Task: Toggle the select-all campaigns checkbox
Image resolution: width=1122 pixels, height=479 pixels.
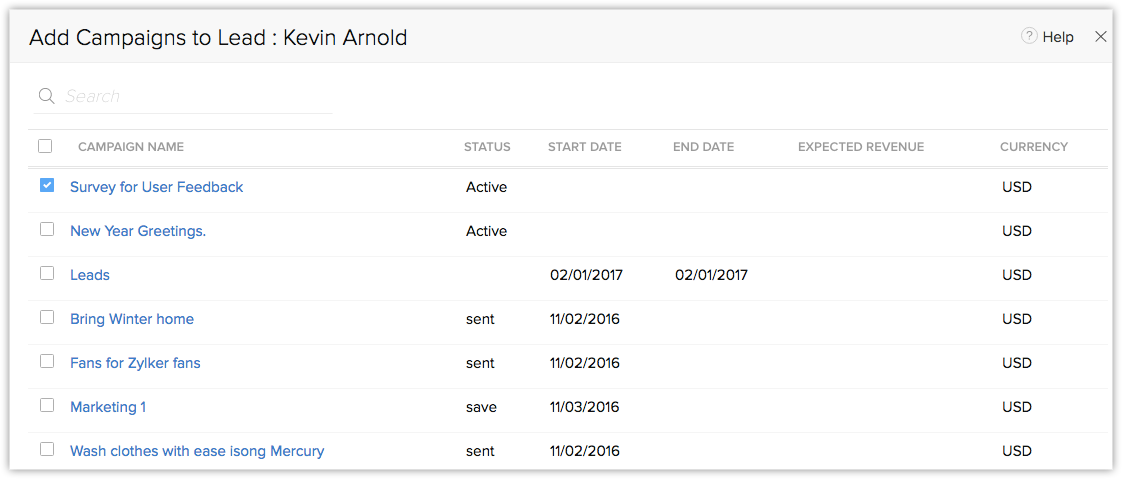Action: (45, 146)
